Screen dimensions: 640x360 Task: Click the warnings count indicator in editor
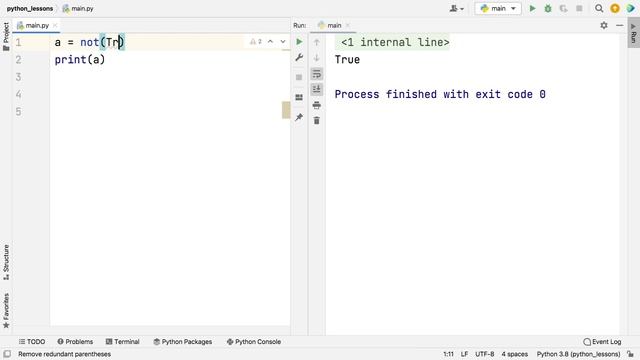(256, 42)
